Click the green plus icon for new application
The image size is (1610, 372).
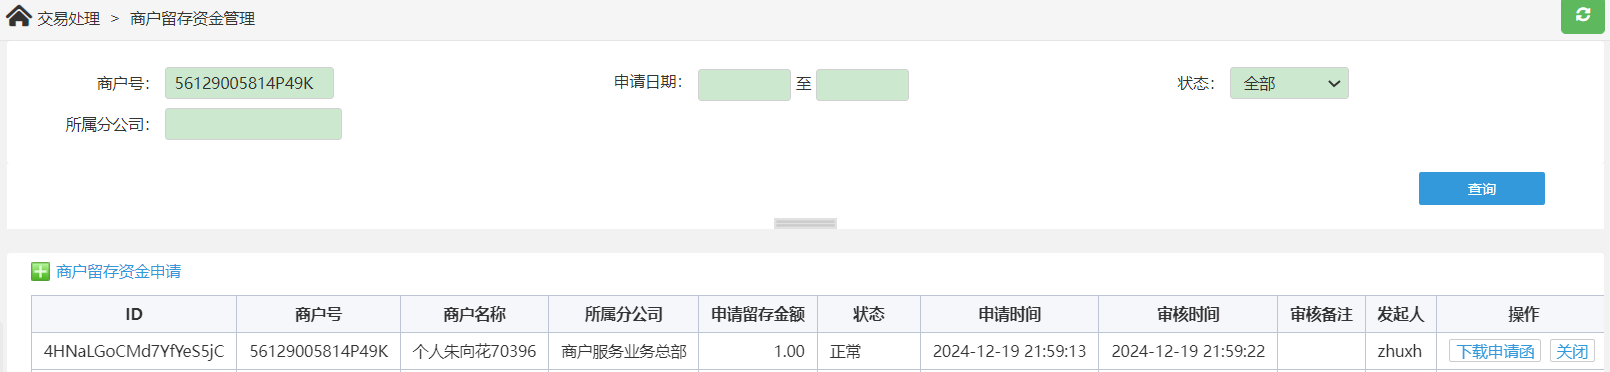point(40,271)
